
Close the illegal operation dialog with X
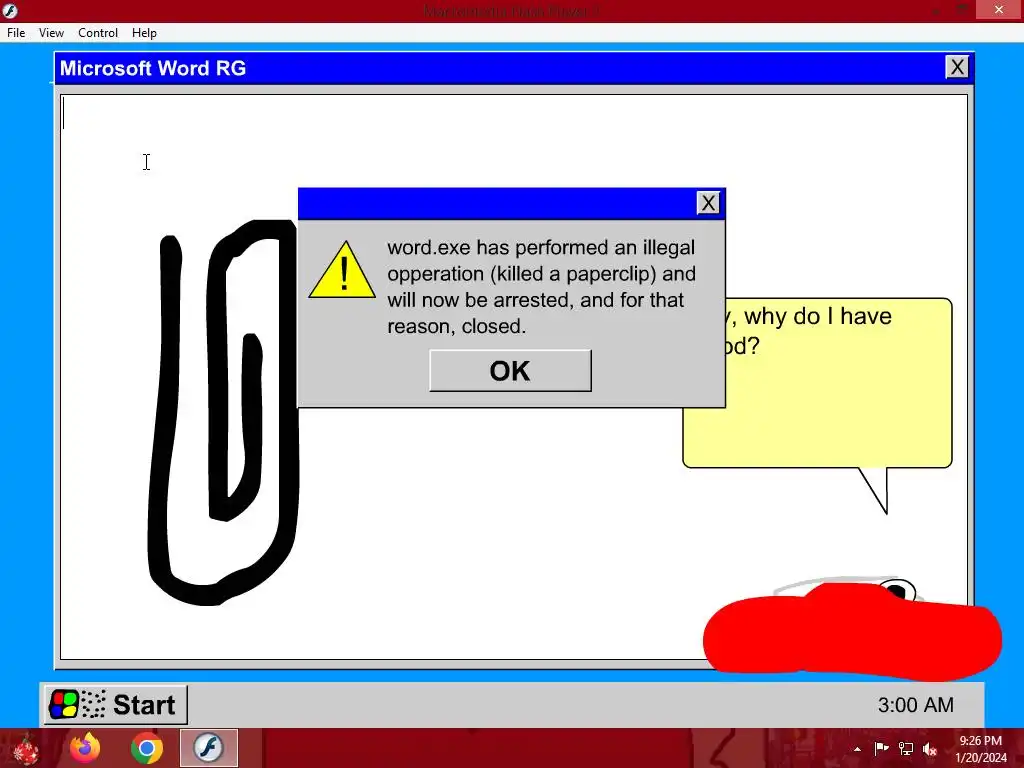tap(709, 203)
